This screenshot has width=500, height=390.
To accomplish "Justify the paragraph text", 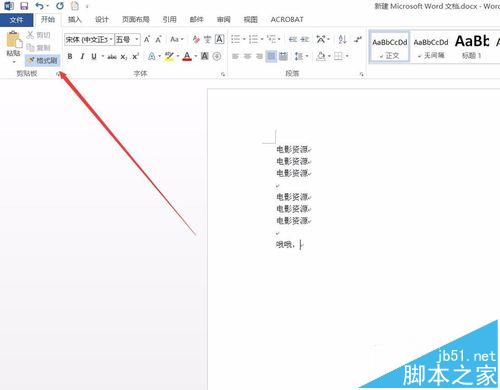I will [271, 57].
